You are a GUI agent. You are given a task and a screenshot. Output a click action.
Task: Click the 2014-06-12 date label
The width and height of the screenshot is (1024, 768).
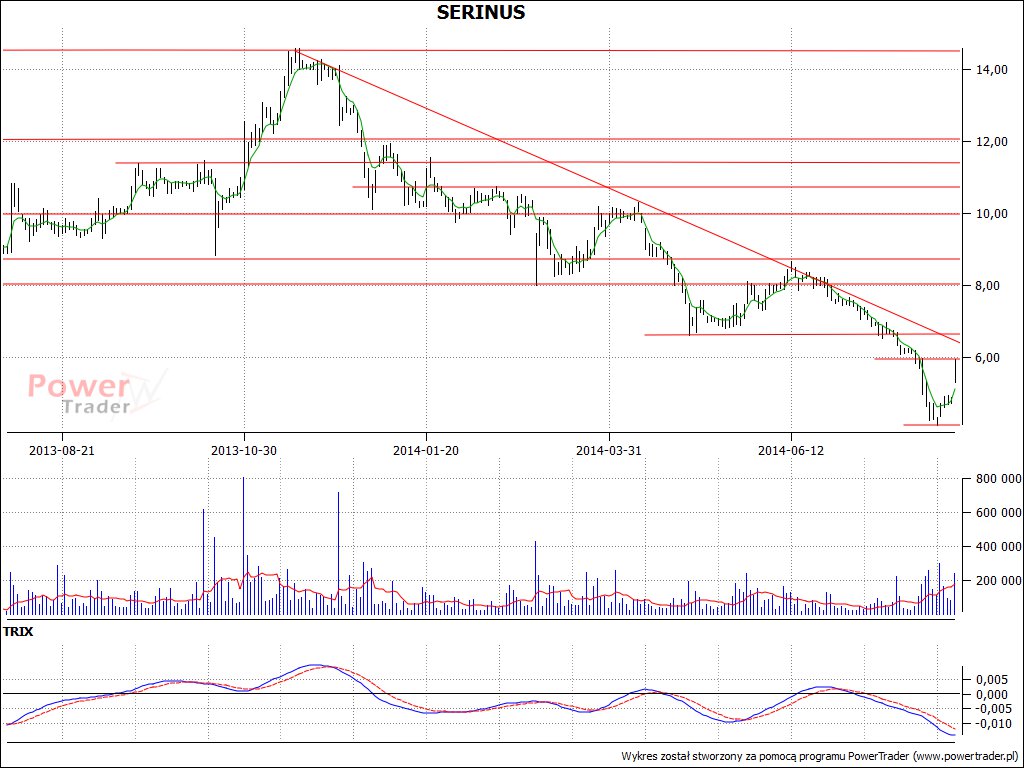(x=791, y=451)
